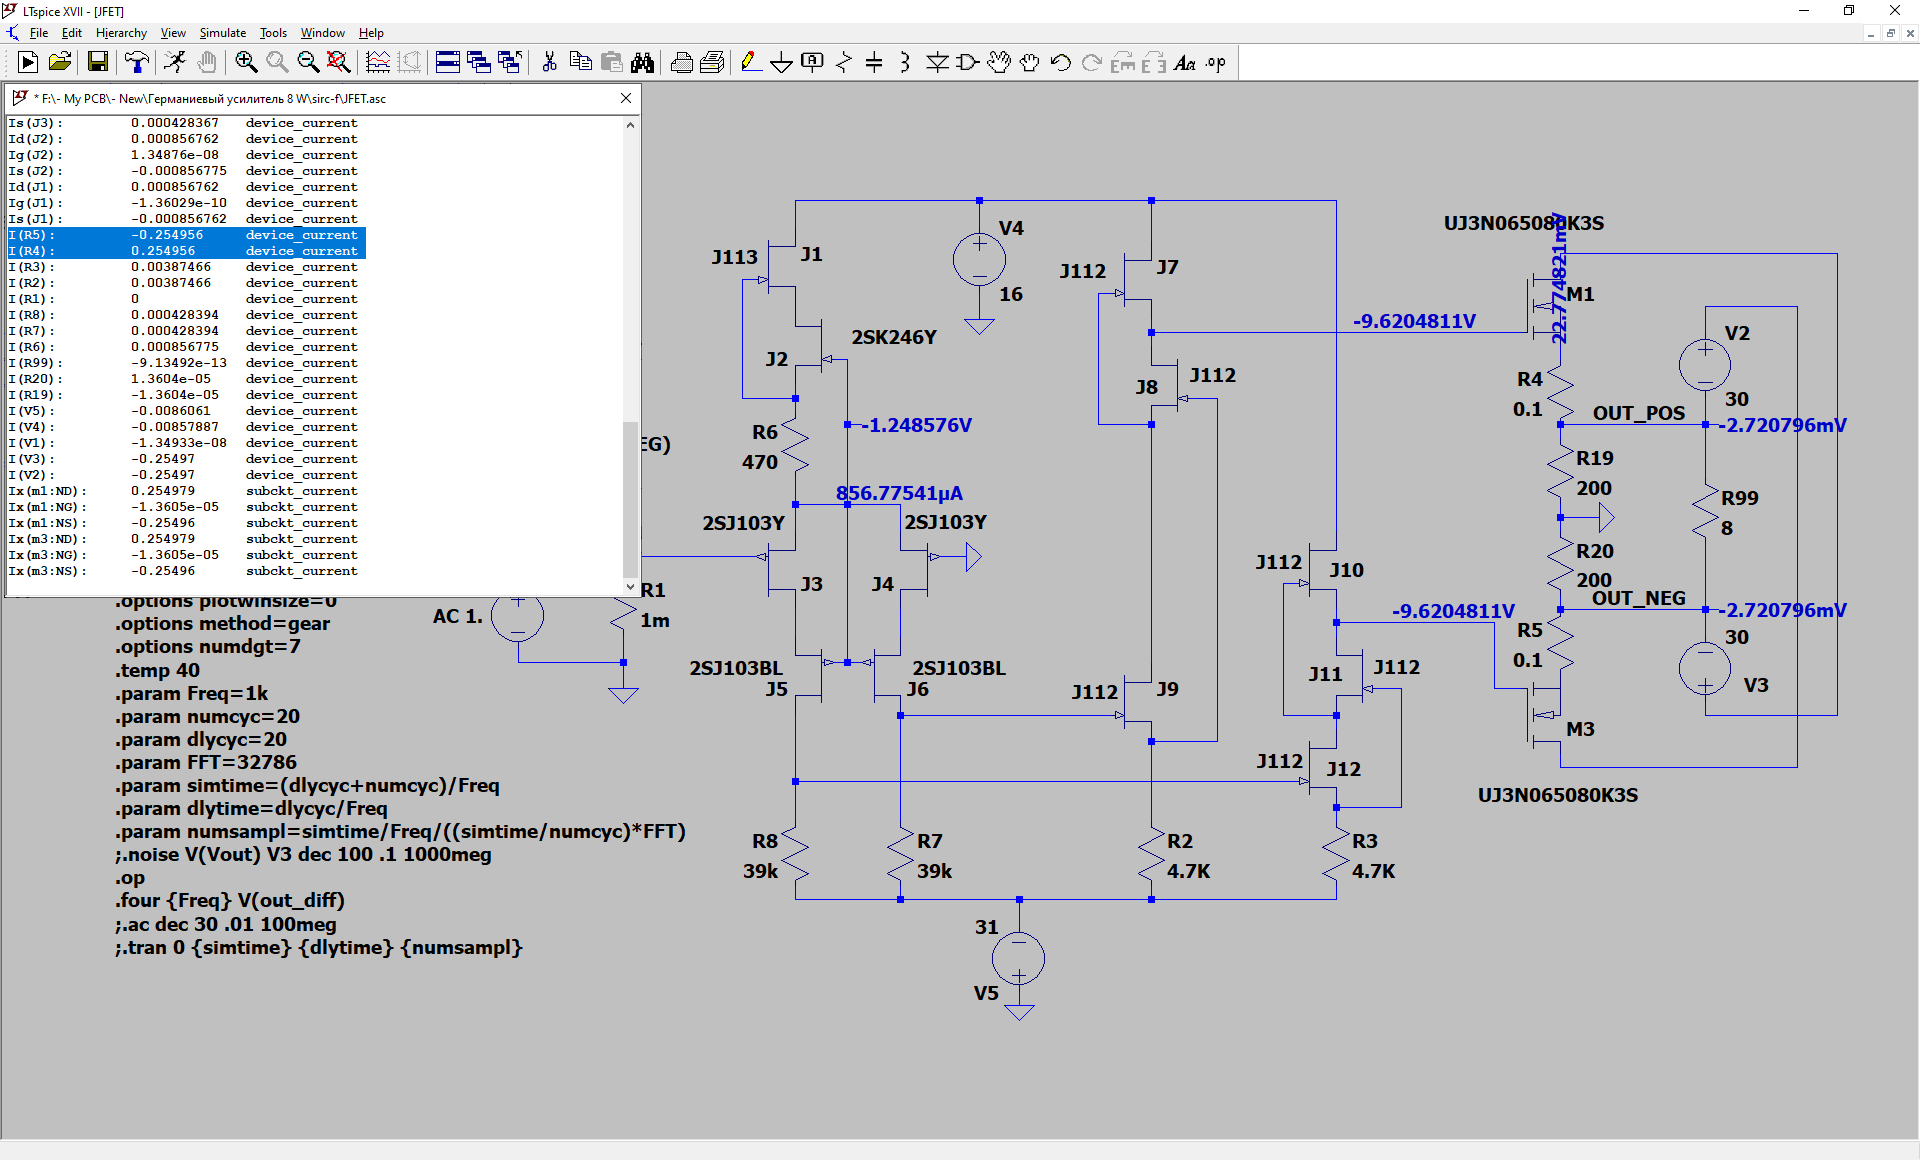Open the Simulate menu
The width and height of the screenshot is (1920, 1160).
coord(222,33)
